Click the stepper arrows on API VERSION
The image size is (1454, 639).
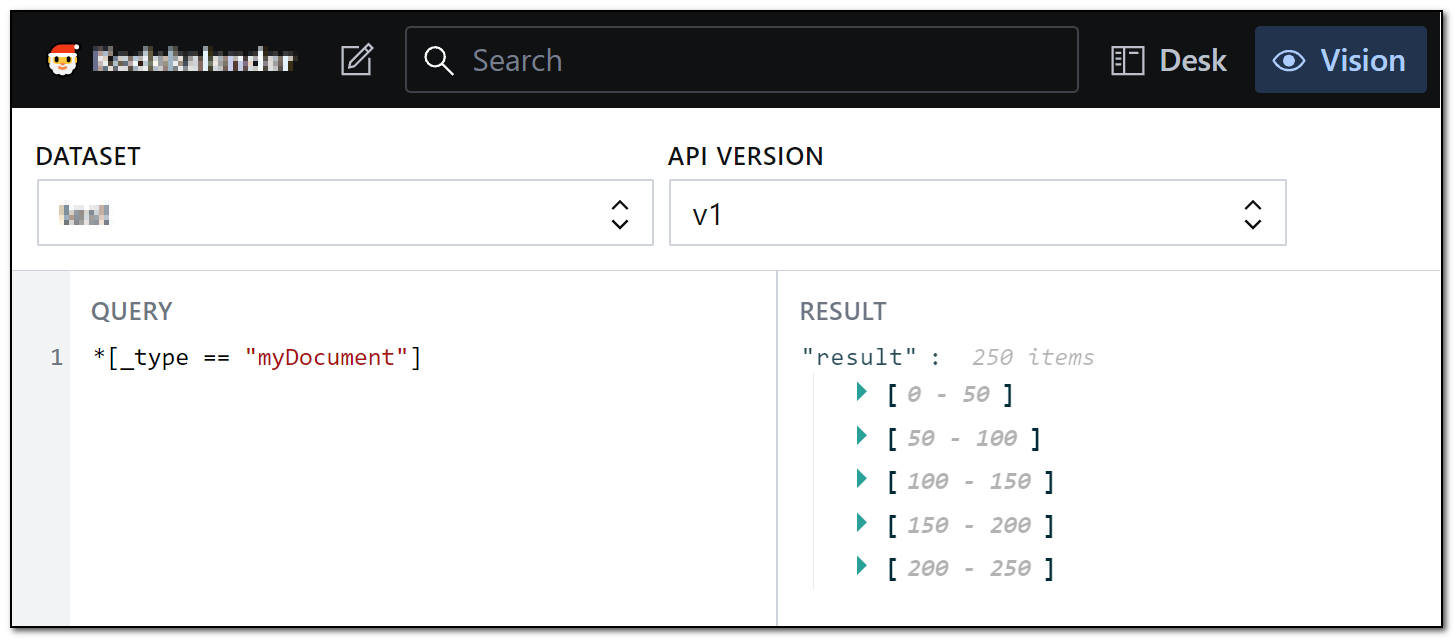pyautogui.click(x=1252, y=212)
